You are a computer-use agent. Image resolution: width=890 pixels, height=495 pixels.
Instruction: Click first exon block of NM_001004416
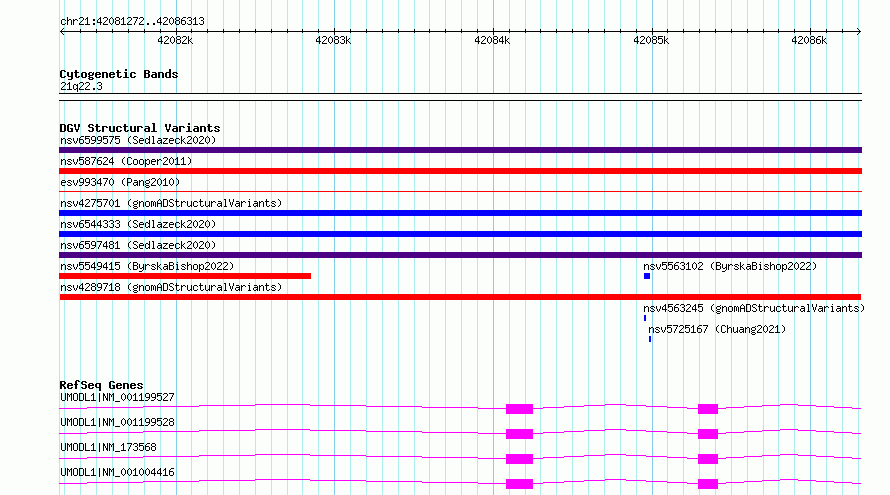tap(519, 484)
